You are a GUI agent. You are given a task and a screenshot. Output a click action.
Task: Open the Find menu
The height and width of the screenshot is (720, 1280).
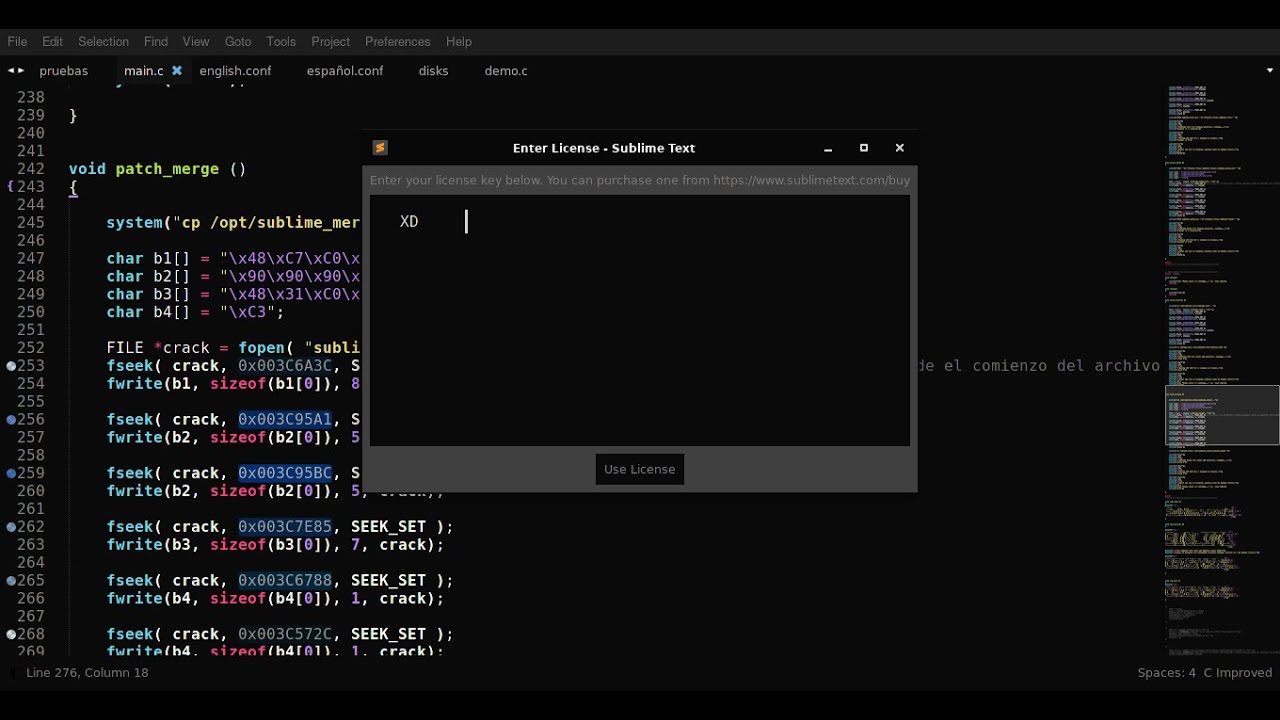tap(155, 41)
